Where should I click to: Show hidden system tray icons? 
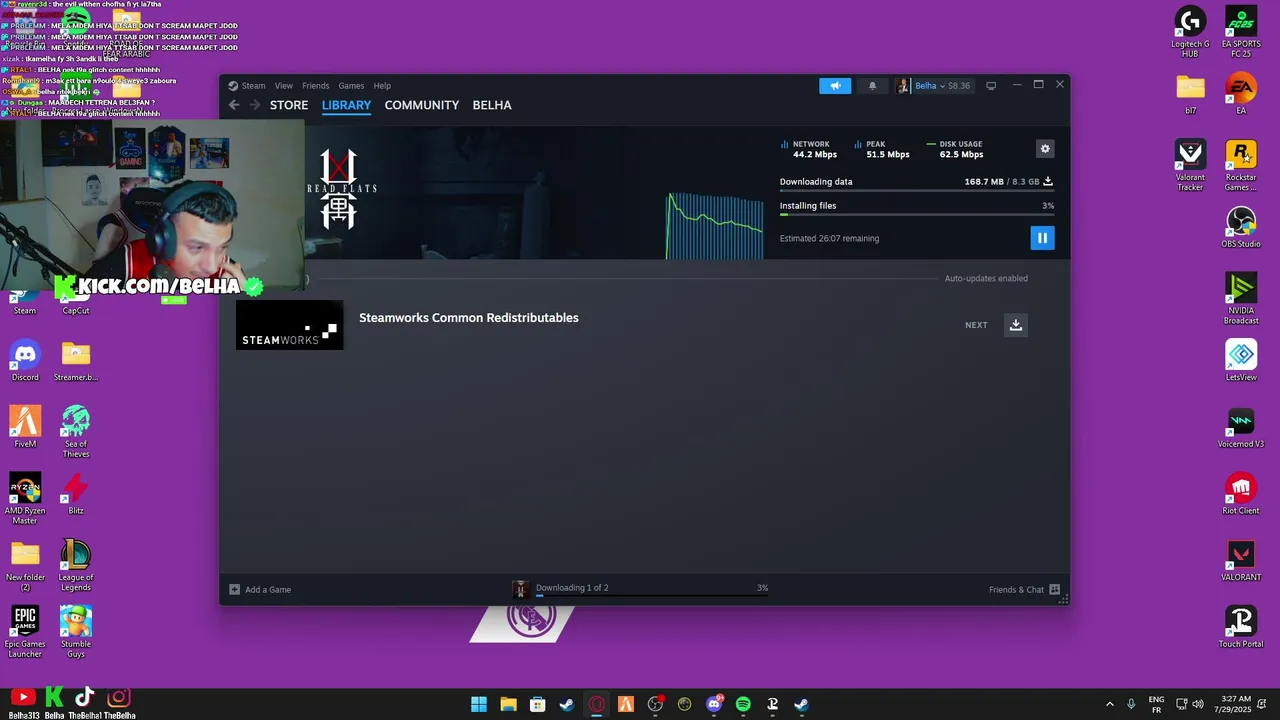point(1109,704)
